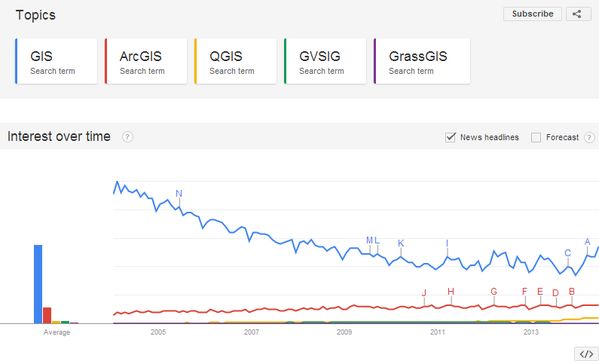Select the GIS search term card
Viewport: 599px width, 364px height.
(x=56, y=61)
